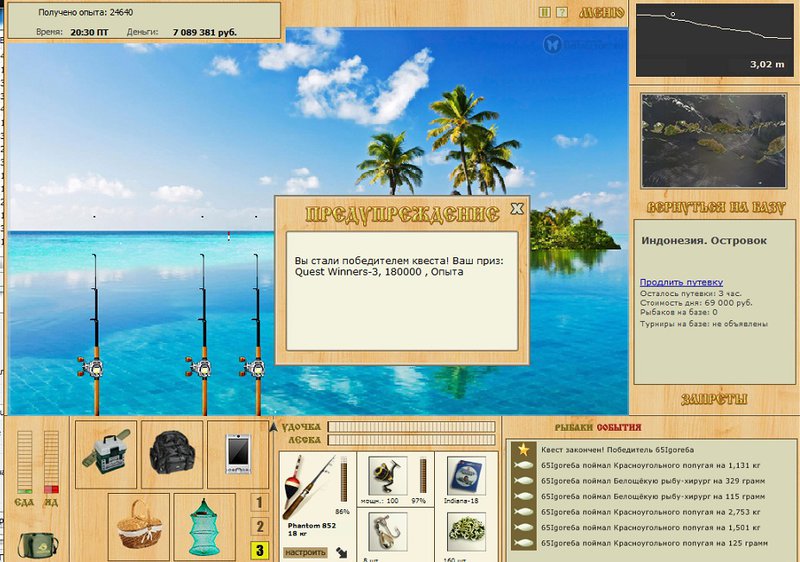Select the catch entry of 2,753 кг
The height and width of the screenshot is (562, 800).
(x=651, y=512)
